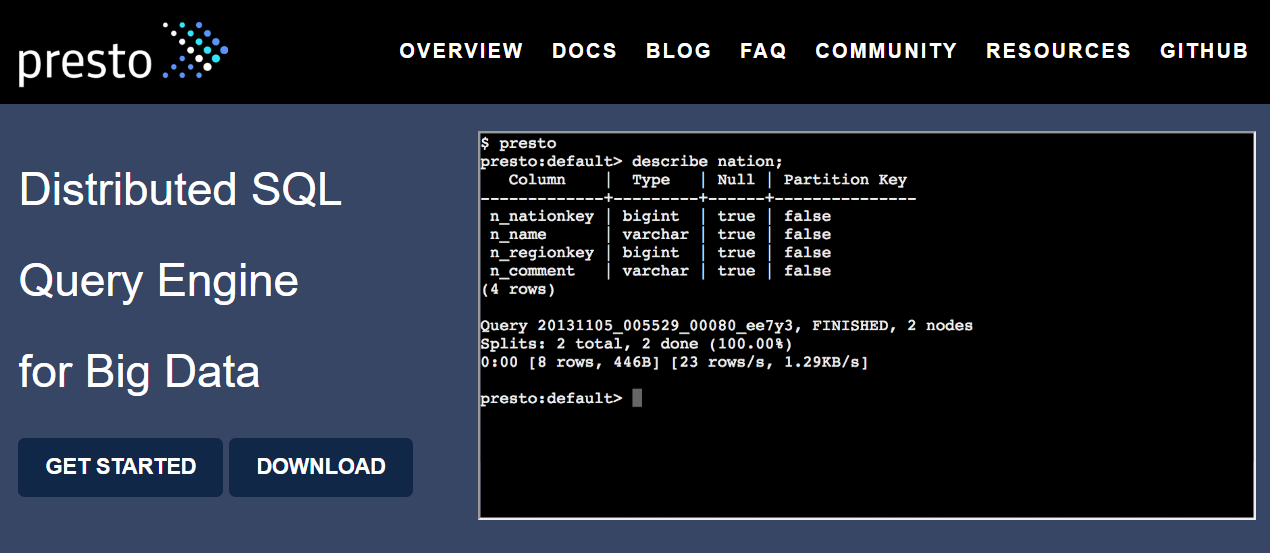The image size is (1270, 553).
Task: Click the DOWNLOAD button
Action: point(321,467)
